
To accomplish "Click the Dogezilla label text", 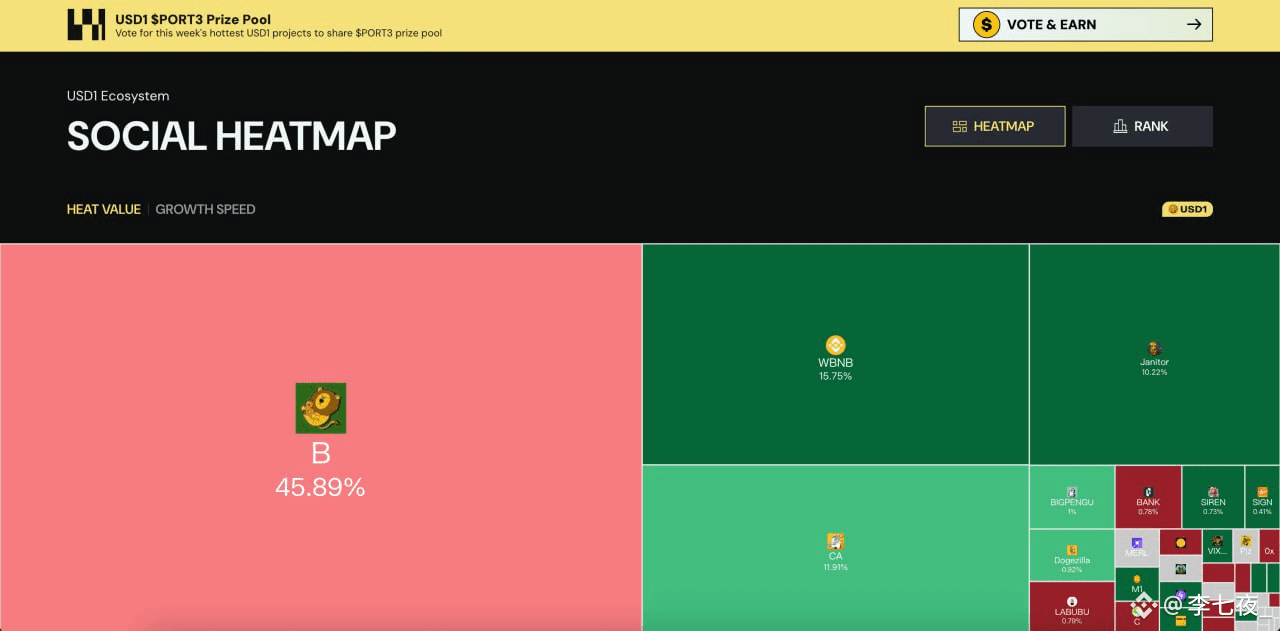I will 1072,560.
